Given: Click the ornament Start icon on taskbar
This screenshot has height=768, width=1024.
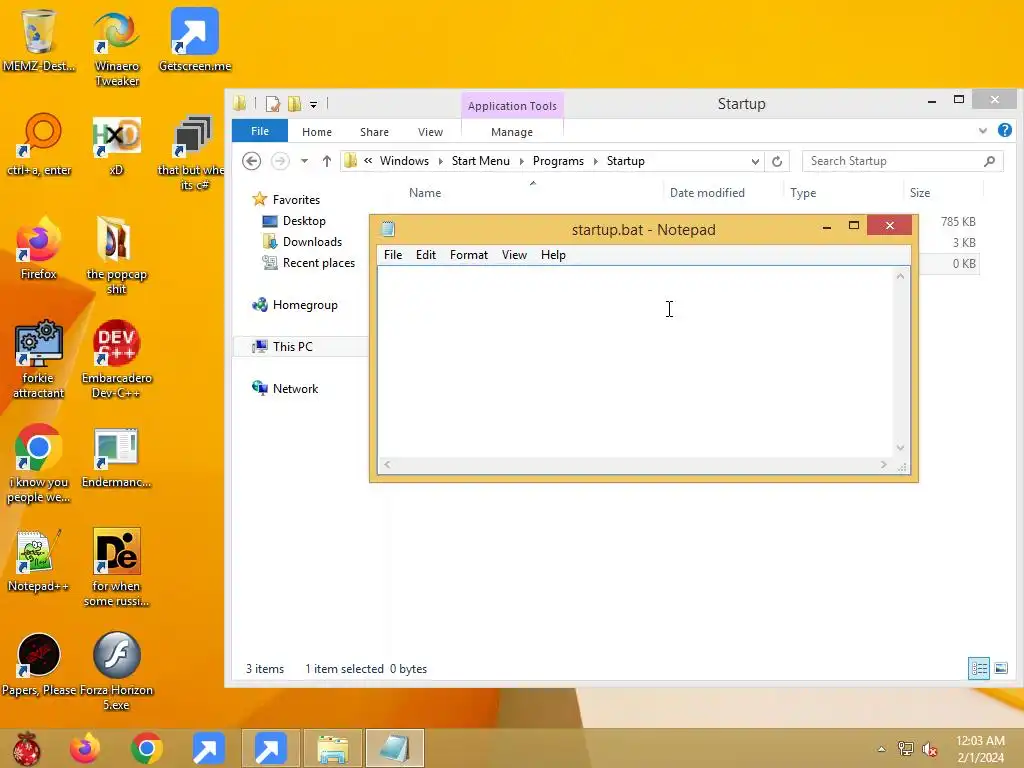Looking at the screenshot, I should click(26, 748).
